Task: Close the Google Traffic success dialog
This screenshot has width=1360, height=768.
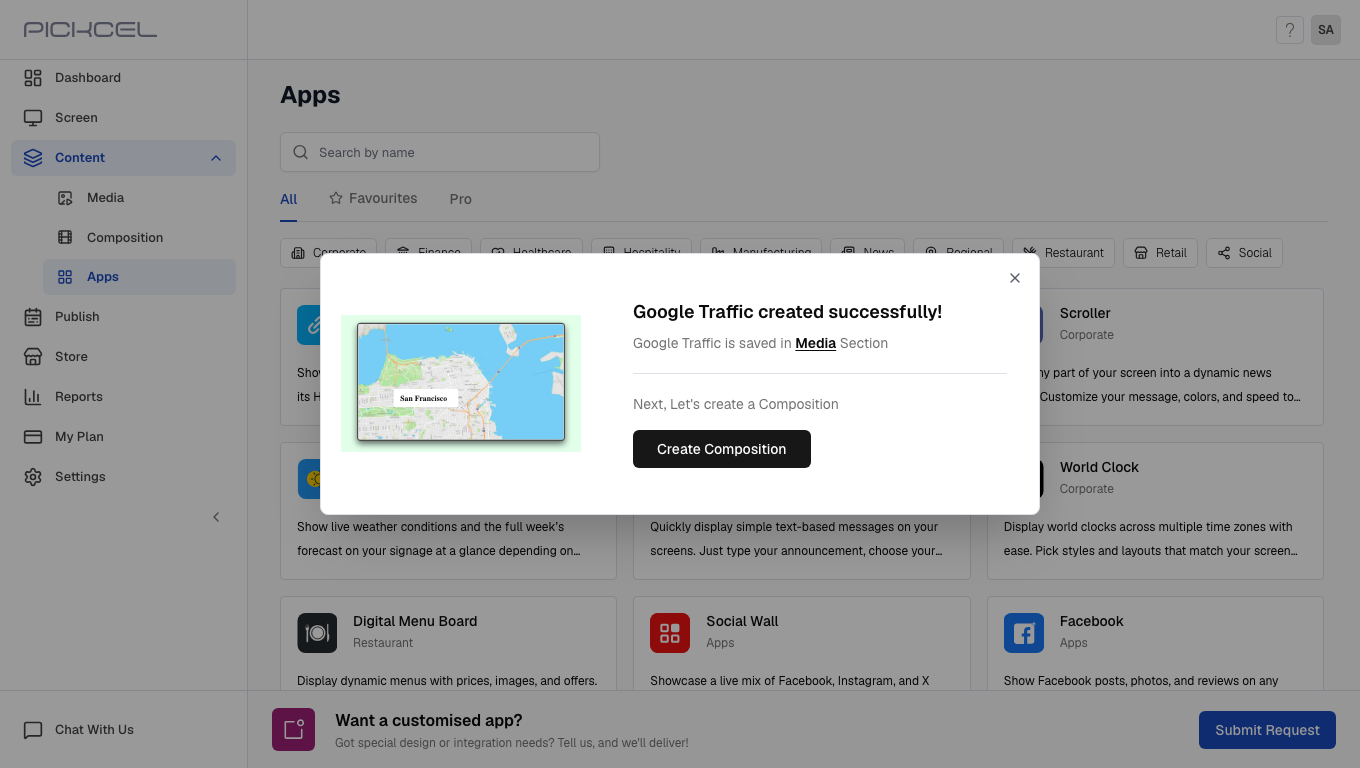Action: click(1015, 278)
